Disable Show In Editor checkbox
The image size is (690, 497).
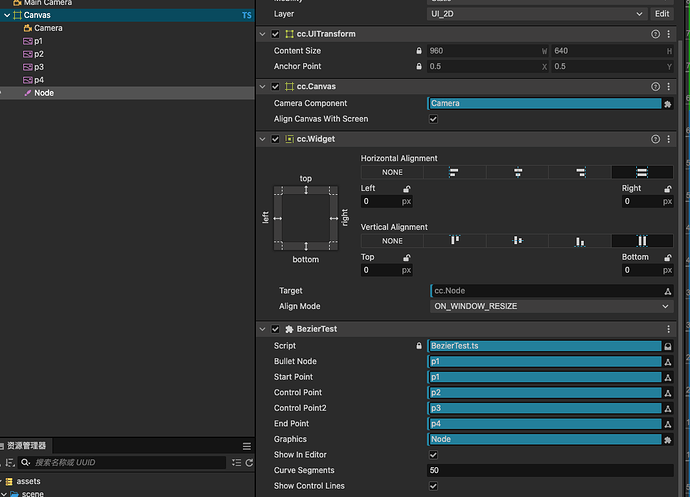[433, 455]
